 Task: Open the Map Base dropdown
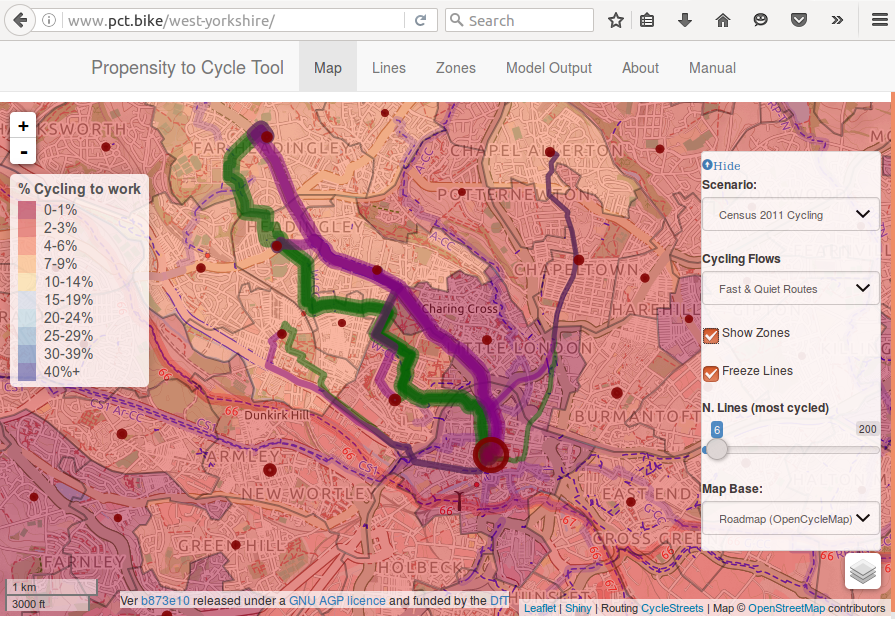(x=790, y=519)
